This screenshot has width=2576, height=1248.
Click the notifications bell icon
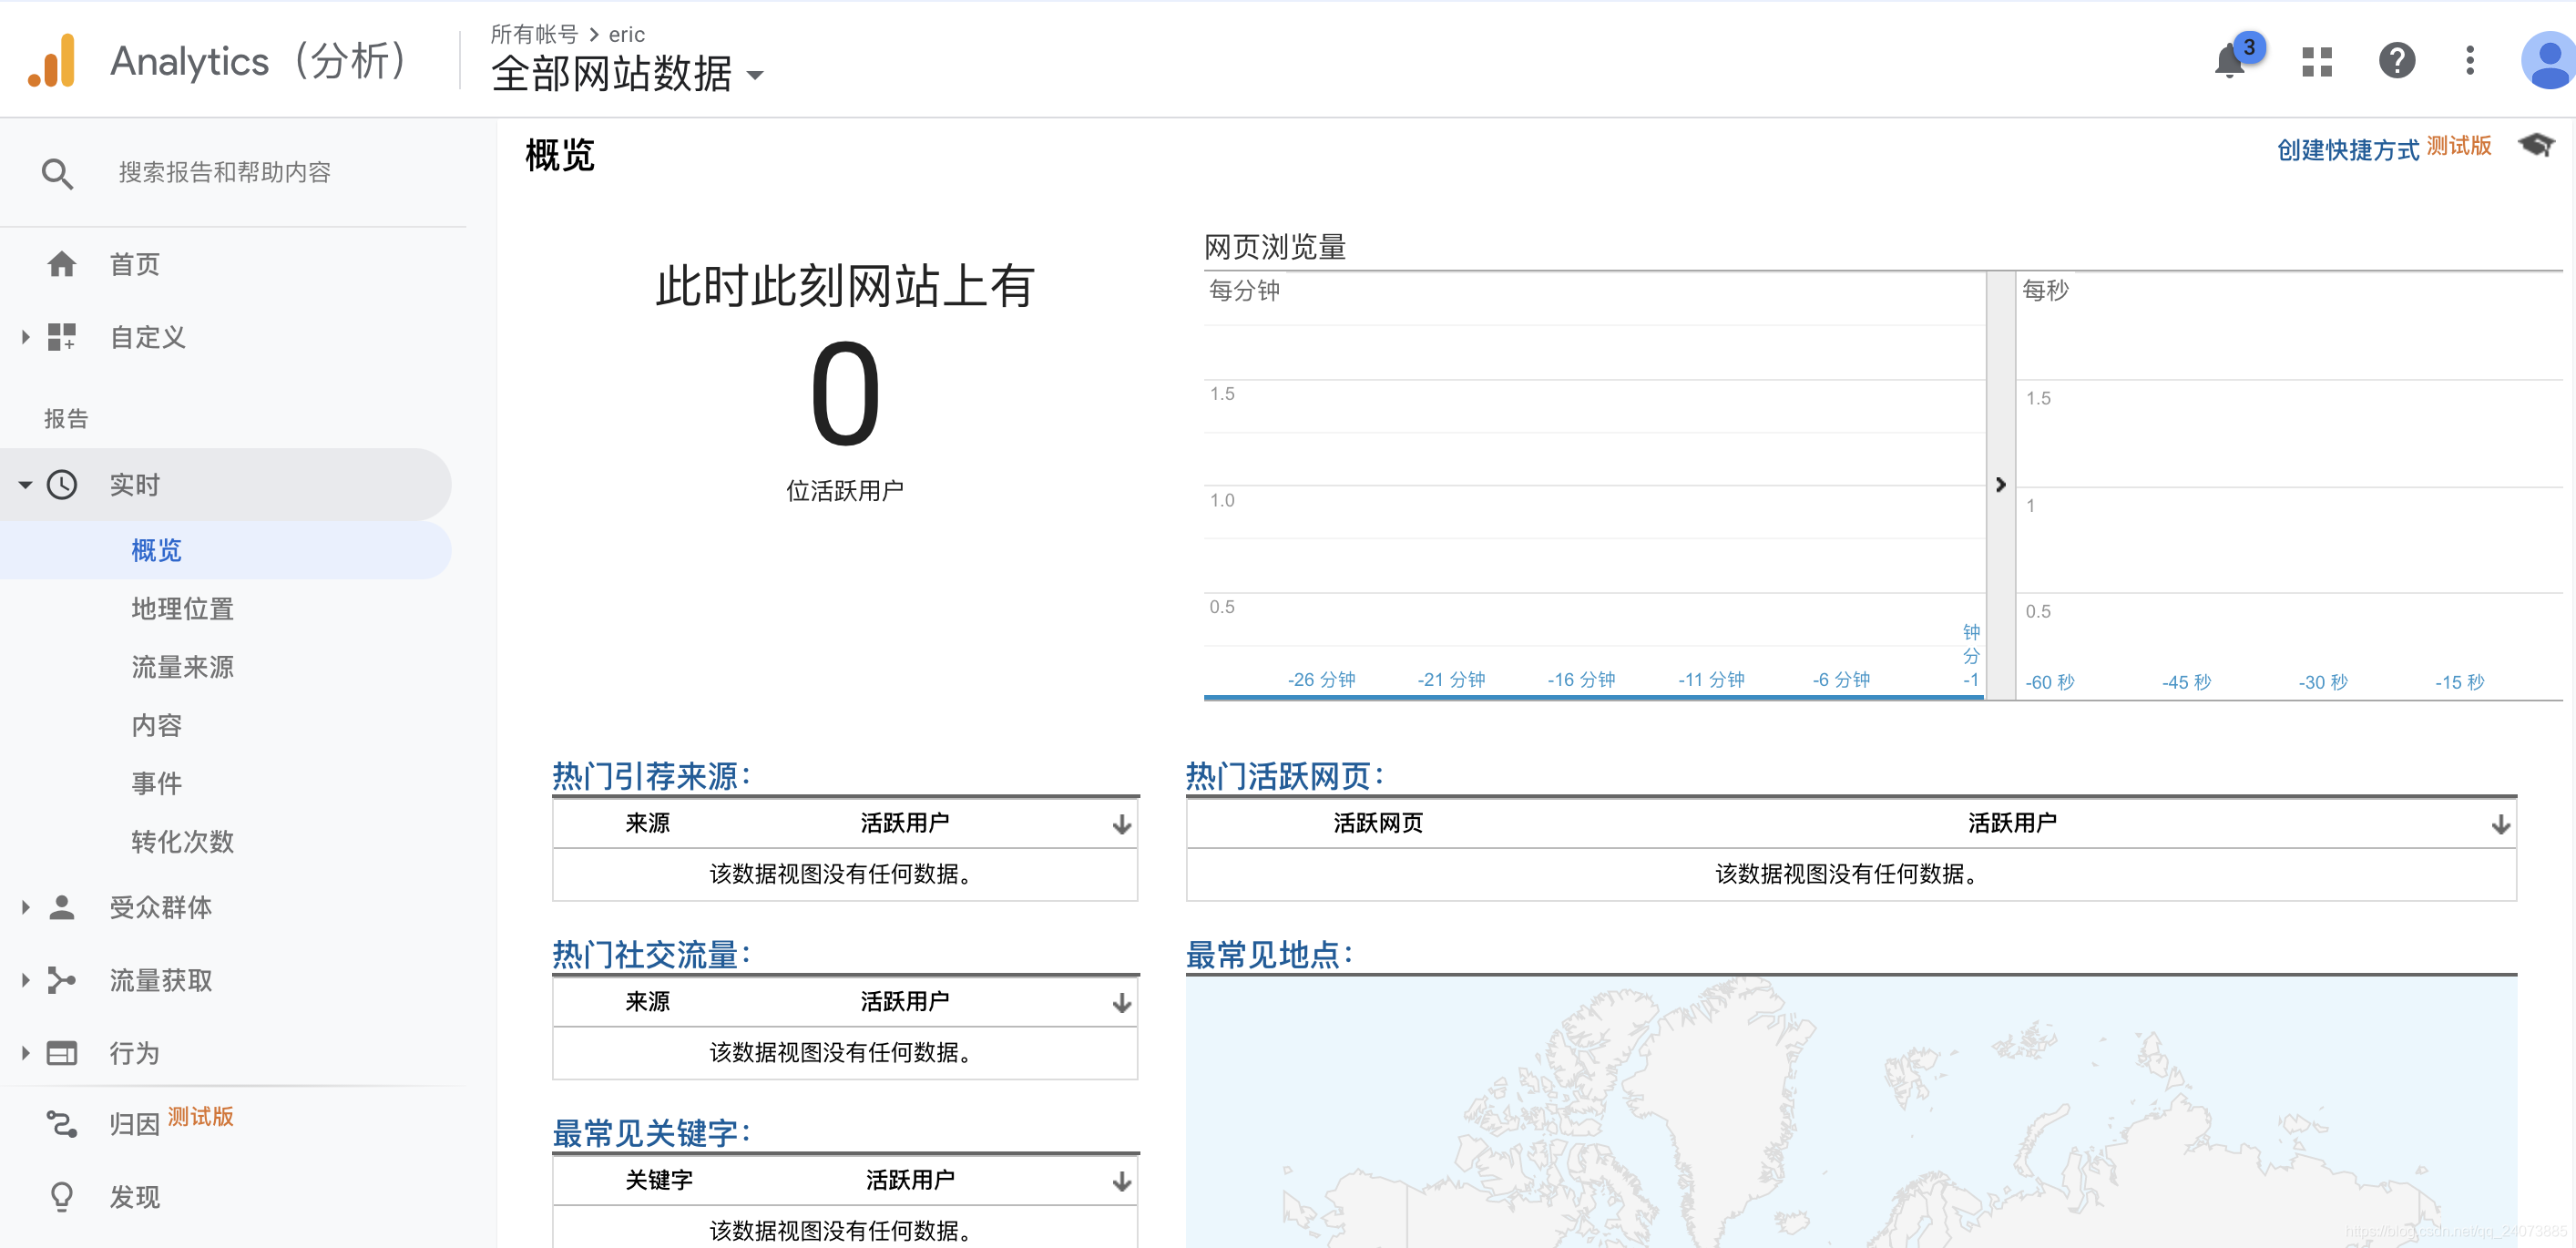tap(2229, 61)
